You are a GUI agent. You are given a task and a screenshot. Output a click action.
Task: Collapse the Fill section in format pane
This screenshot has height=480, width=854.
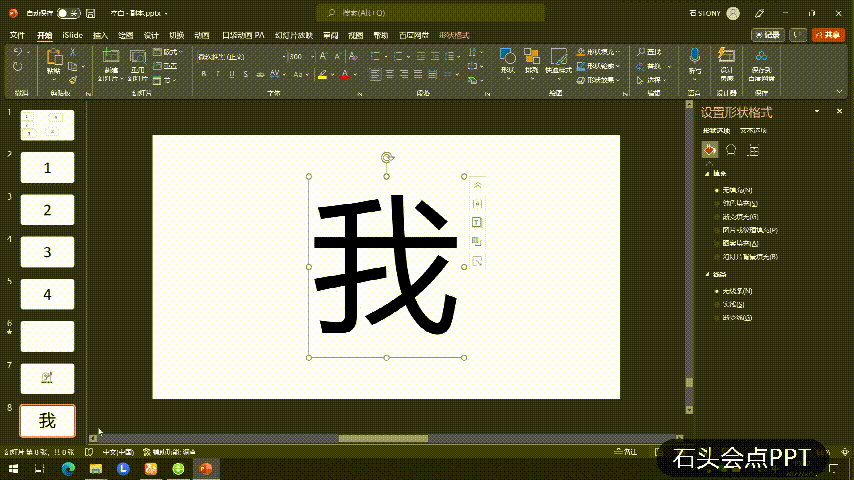707,173
